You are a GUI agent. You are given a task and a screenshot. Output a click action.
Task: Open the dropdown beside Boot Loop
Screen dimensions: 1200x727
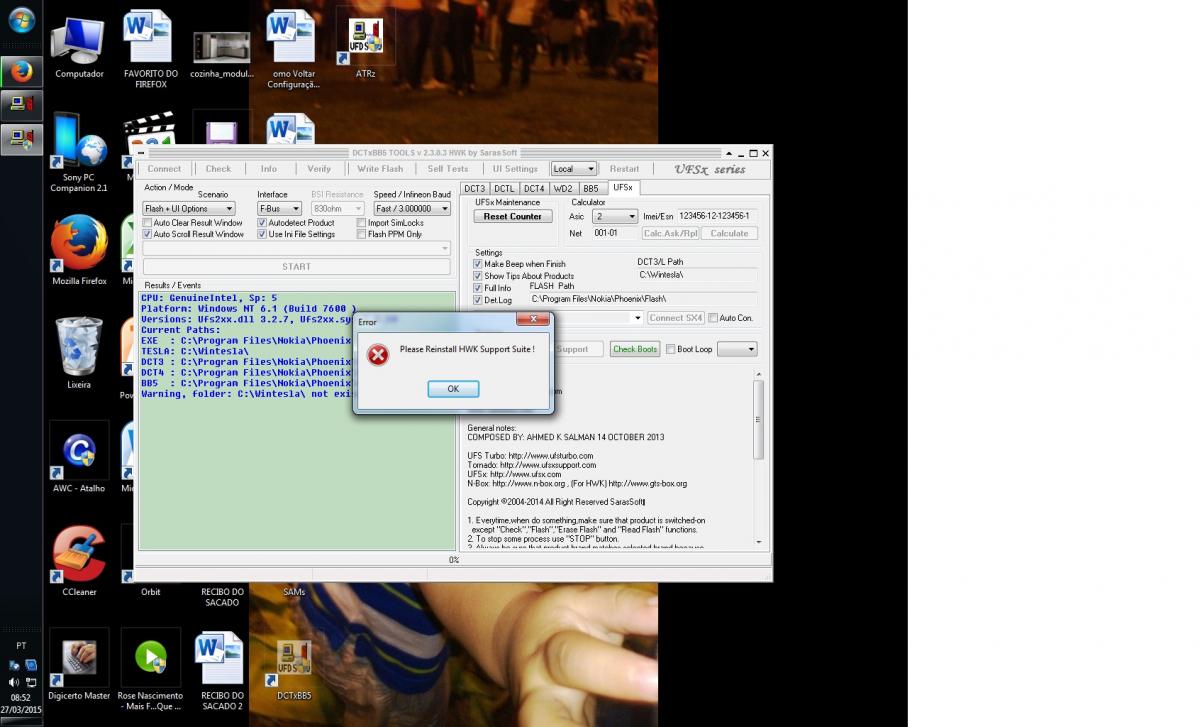737,349
